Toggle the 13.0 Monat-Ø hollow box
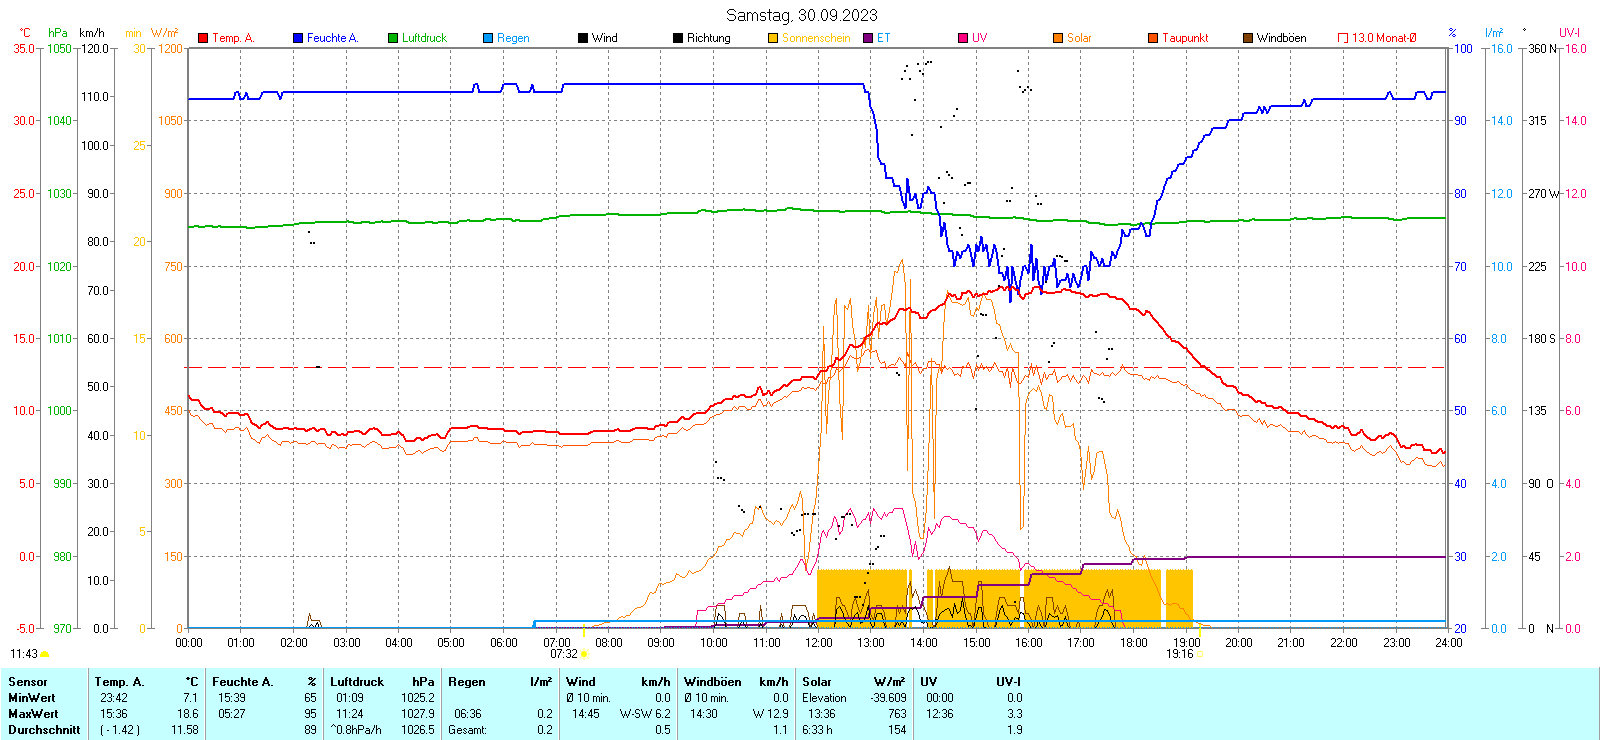Image resolution: width=1600 pixels, height=740 pixels. point(1343,38)
